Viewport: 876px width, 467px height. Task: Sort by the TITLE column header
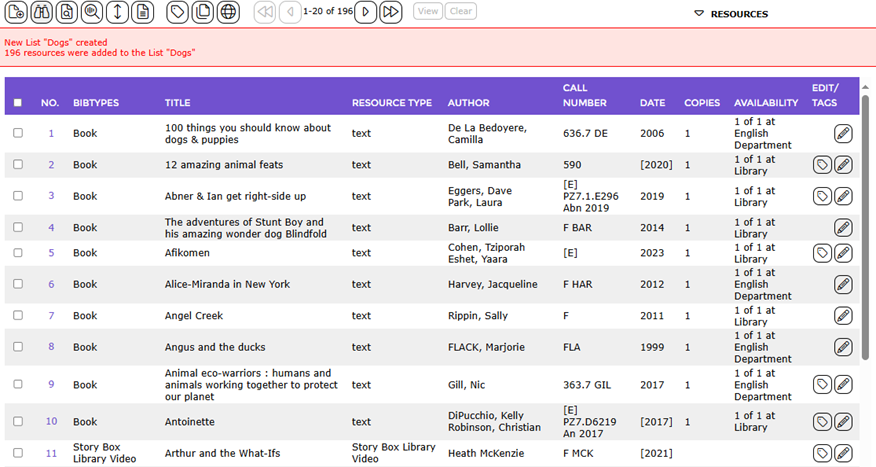coord(178,103)
